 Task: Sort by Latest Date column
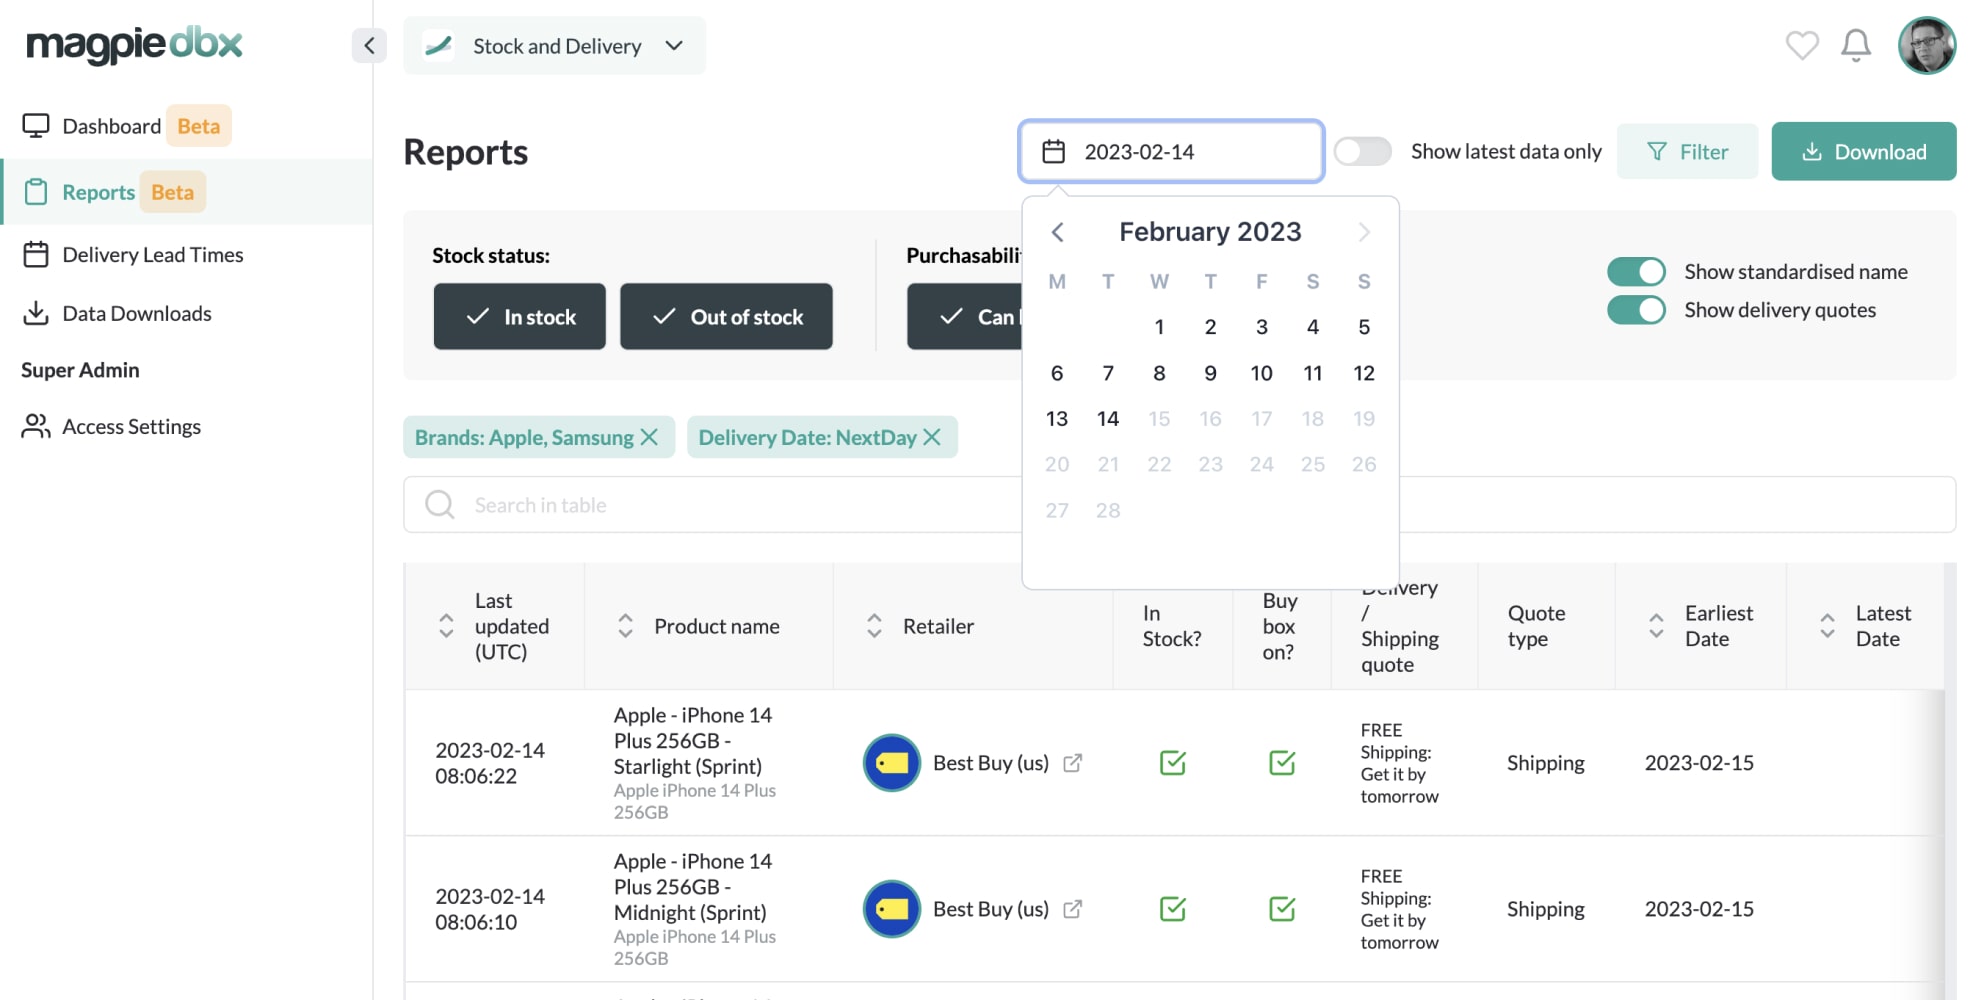(1827, 626)
